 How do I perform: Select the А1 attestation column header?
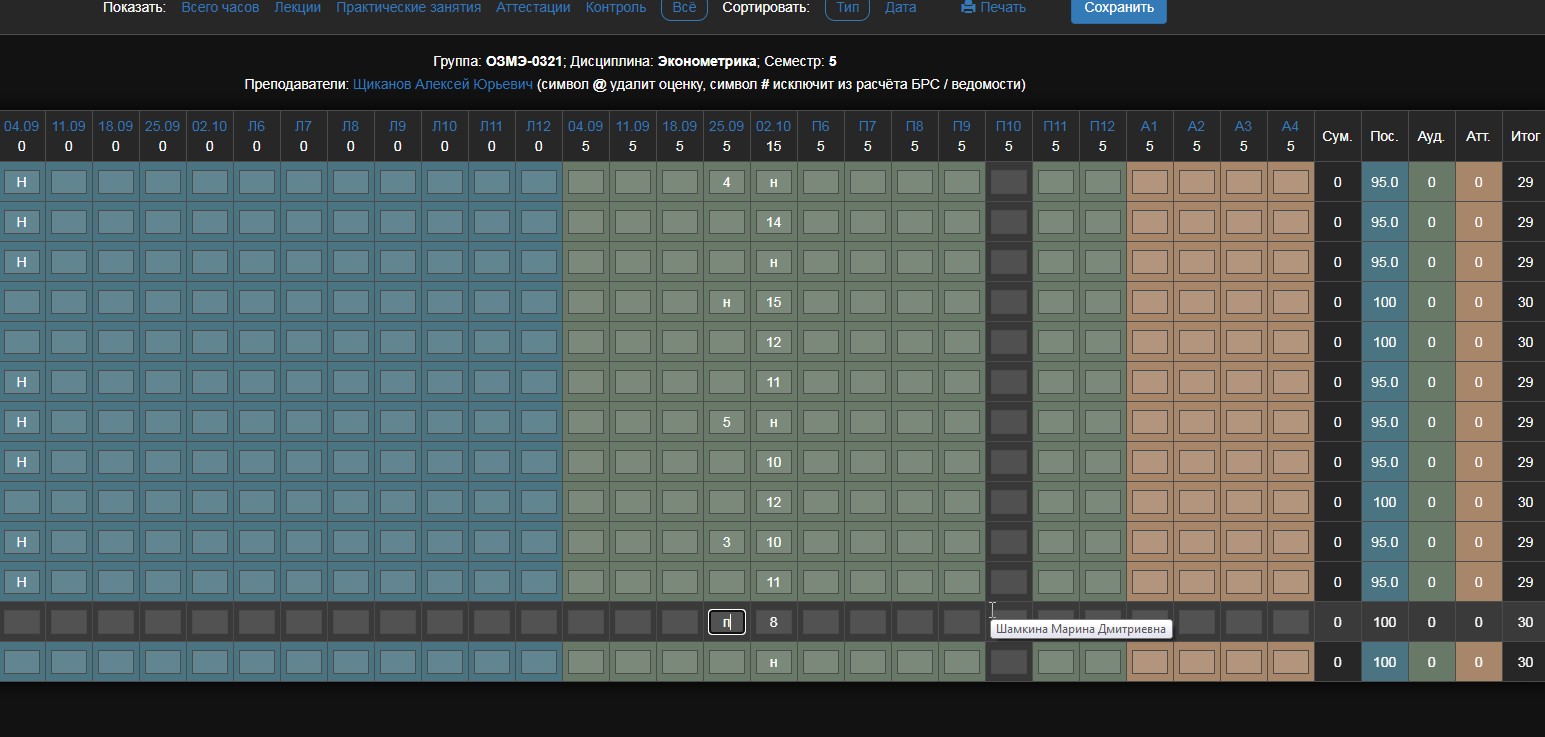pyautogui.click(x=1149, y=126)
